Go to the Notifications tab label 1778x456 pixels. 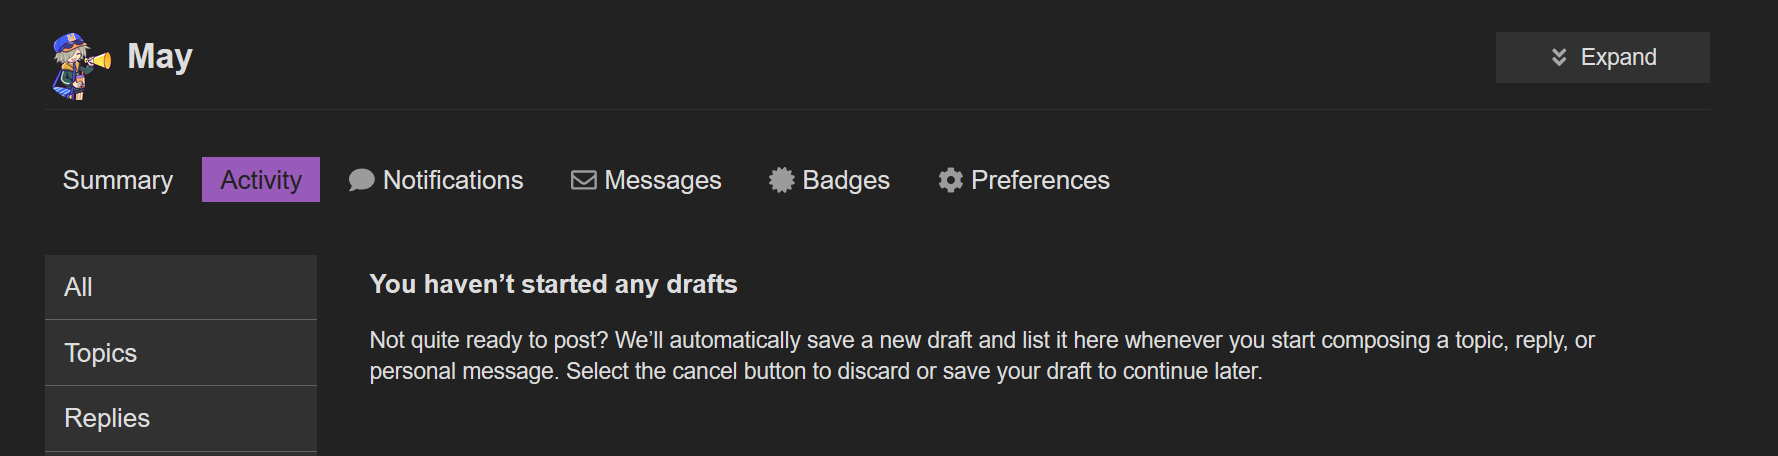(453, 180)
